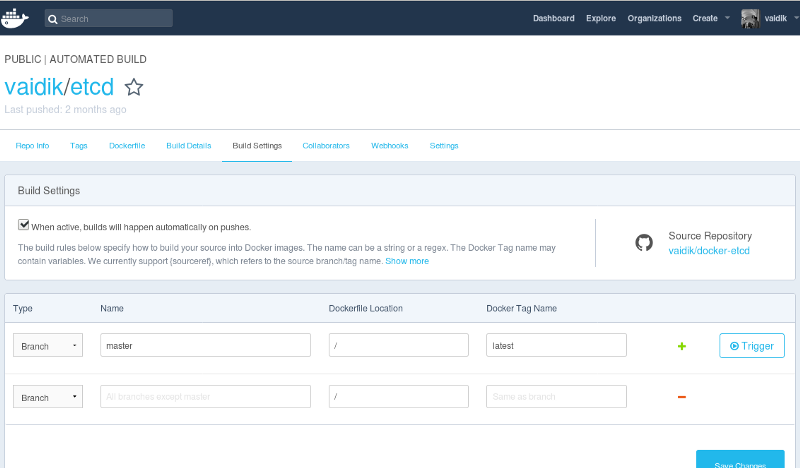
Task: Click the GitHub octocat icon
Action: coord(644,242)
